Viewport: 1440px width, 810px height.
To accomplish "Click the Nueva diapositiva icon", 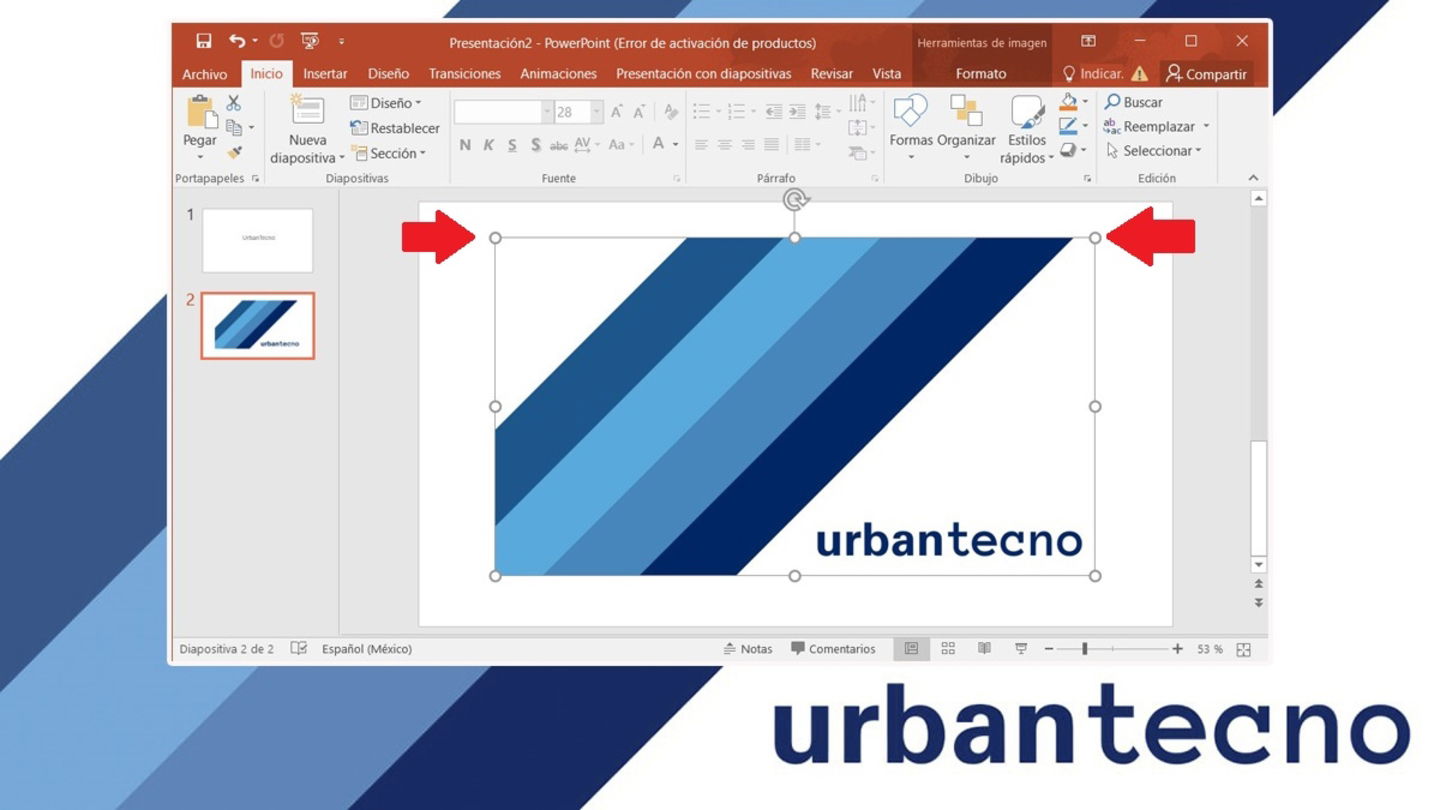I will point(307,110).
